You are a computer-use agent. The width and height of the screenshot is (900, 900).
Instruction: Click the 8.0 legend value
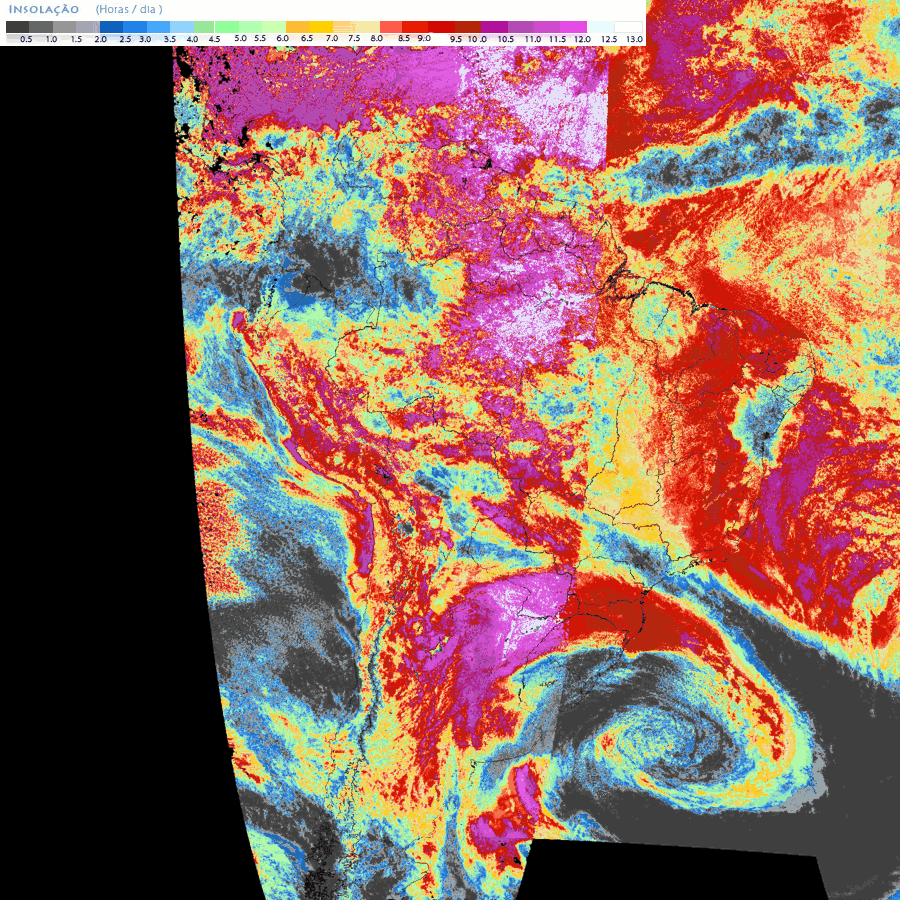[377, 38]
